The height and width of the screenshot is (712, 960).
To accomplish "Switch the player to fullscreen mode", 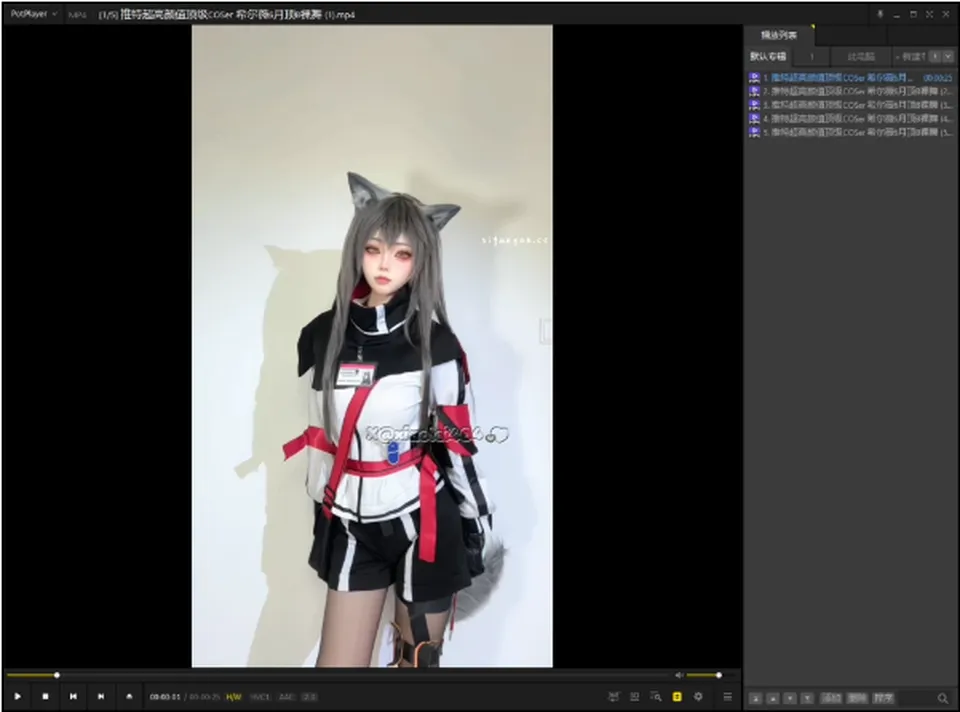I will pyautogui.click(x=929, y=14).
